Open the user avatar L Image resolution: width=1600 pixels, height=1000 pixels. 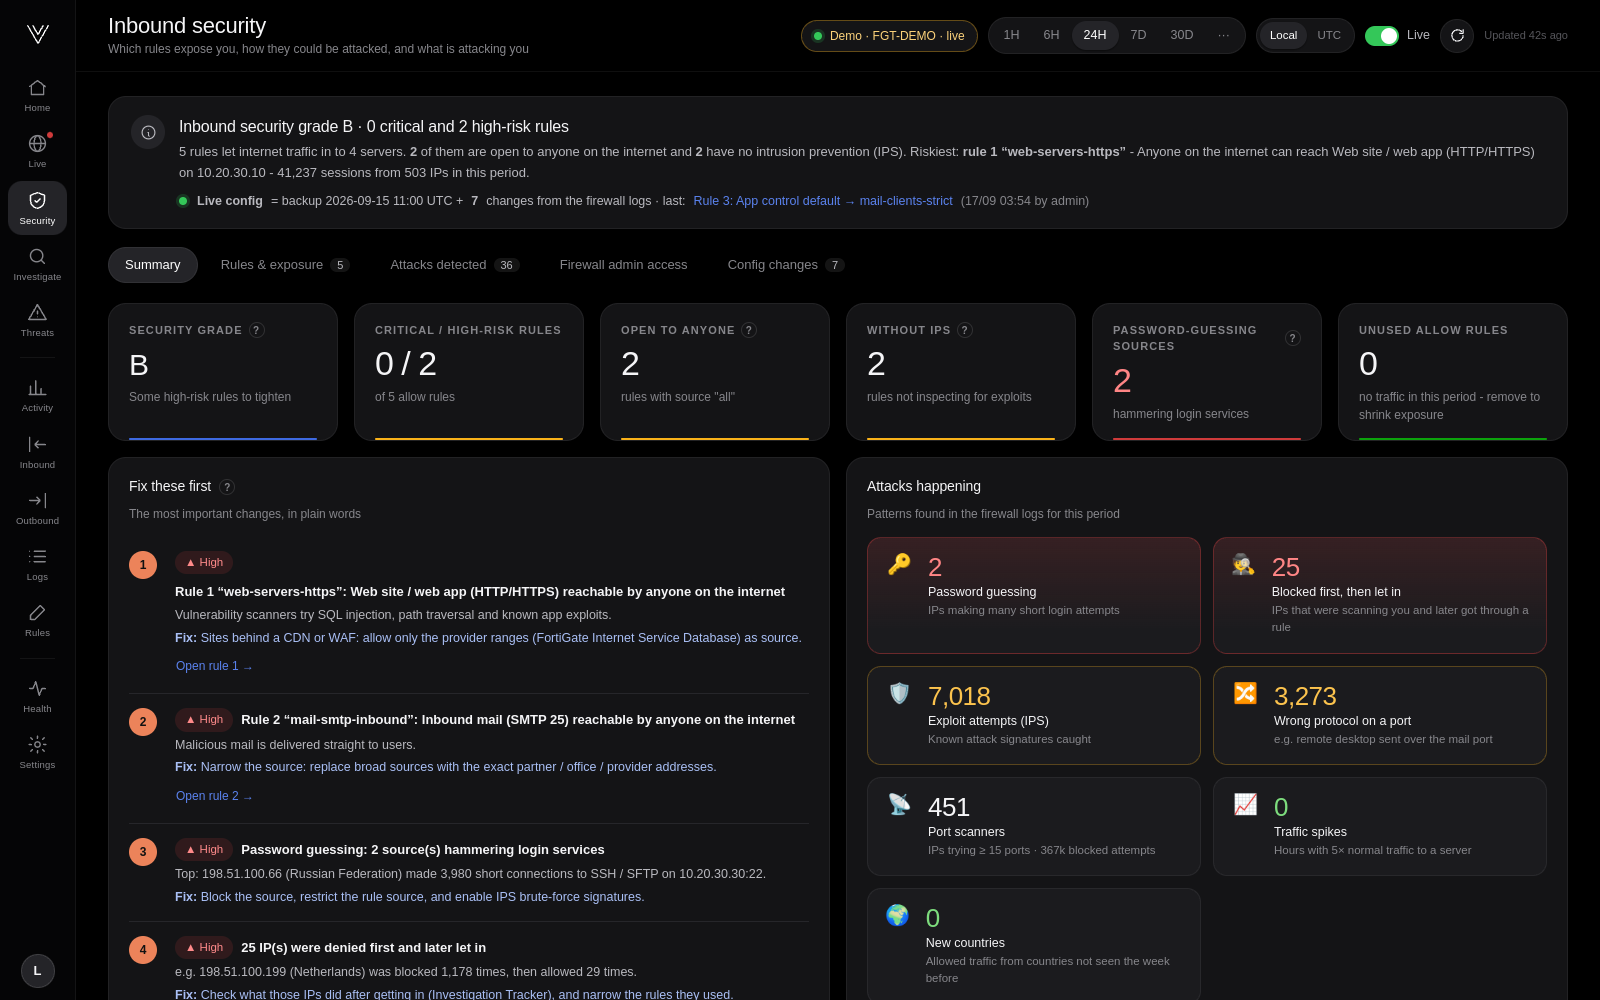click(38, 971)
